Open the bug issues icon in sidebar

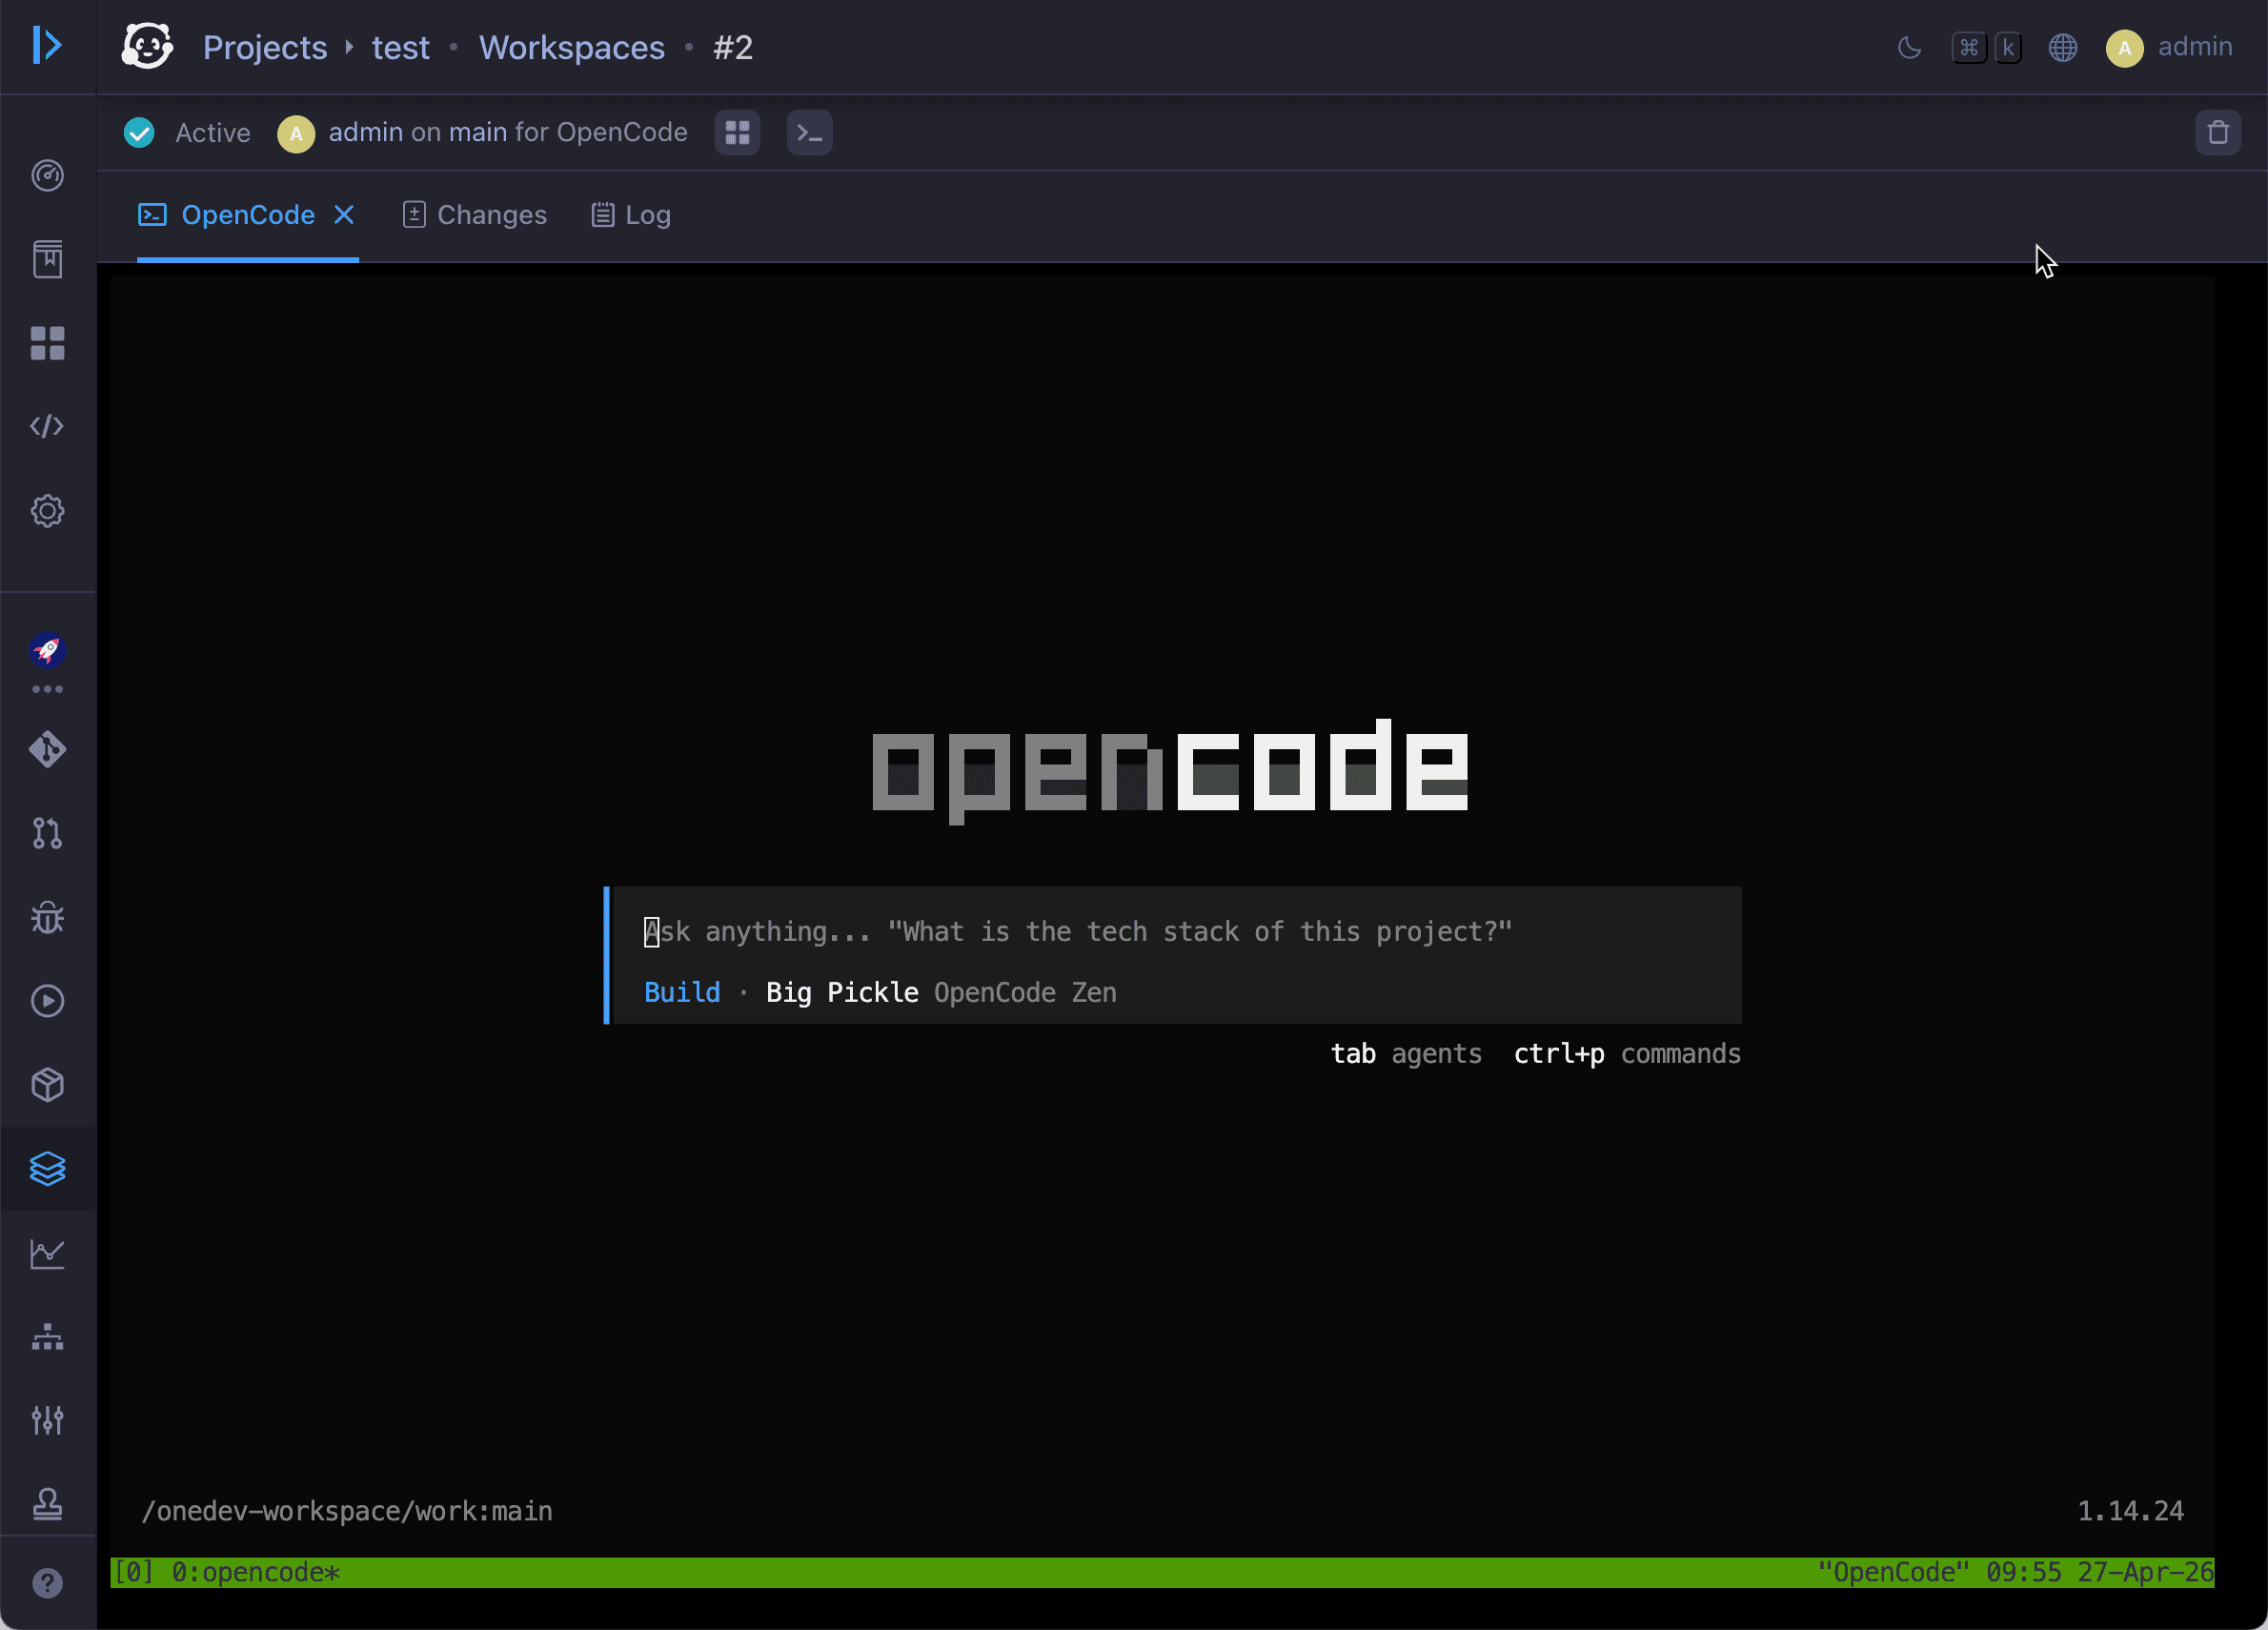pyautogui.click(x=47, y=917)
